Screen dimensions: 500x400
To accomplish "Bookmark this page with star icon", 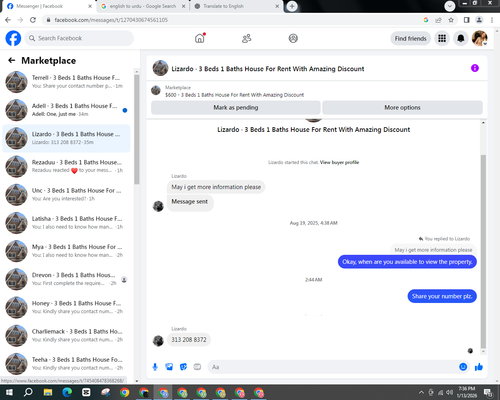I will point(451,20).
